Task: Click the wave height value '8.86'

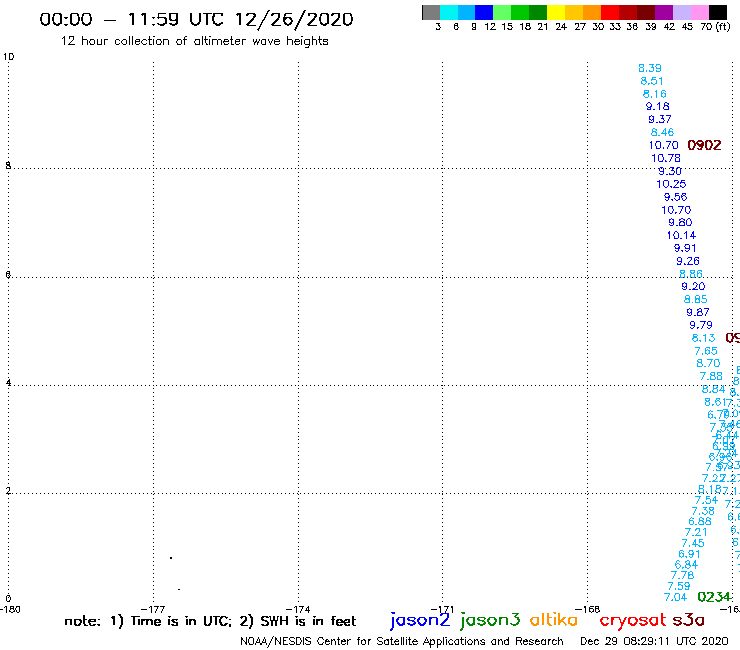Action: [690, 274]
